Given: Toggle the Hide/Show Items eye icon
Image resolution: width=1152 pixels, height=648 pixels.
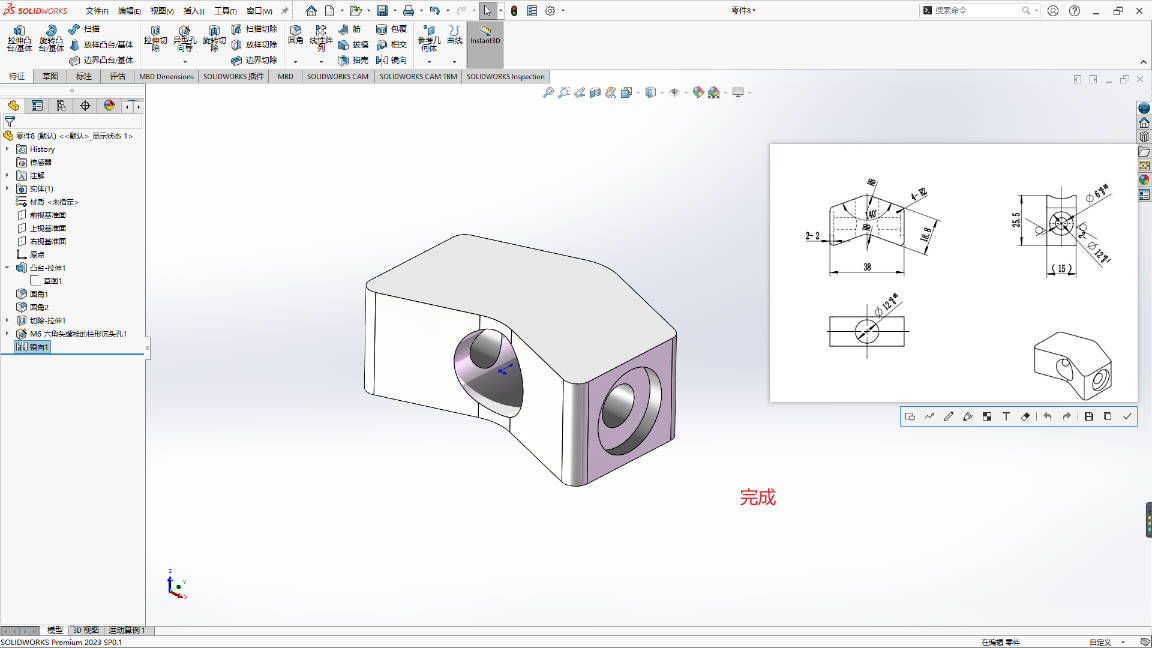Looking at the screenshot, I should (x=674, y=93).
